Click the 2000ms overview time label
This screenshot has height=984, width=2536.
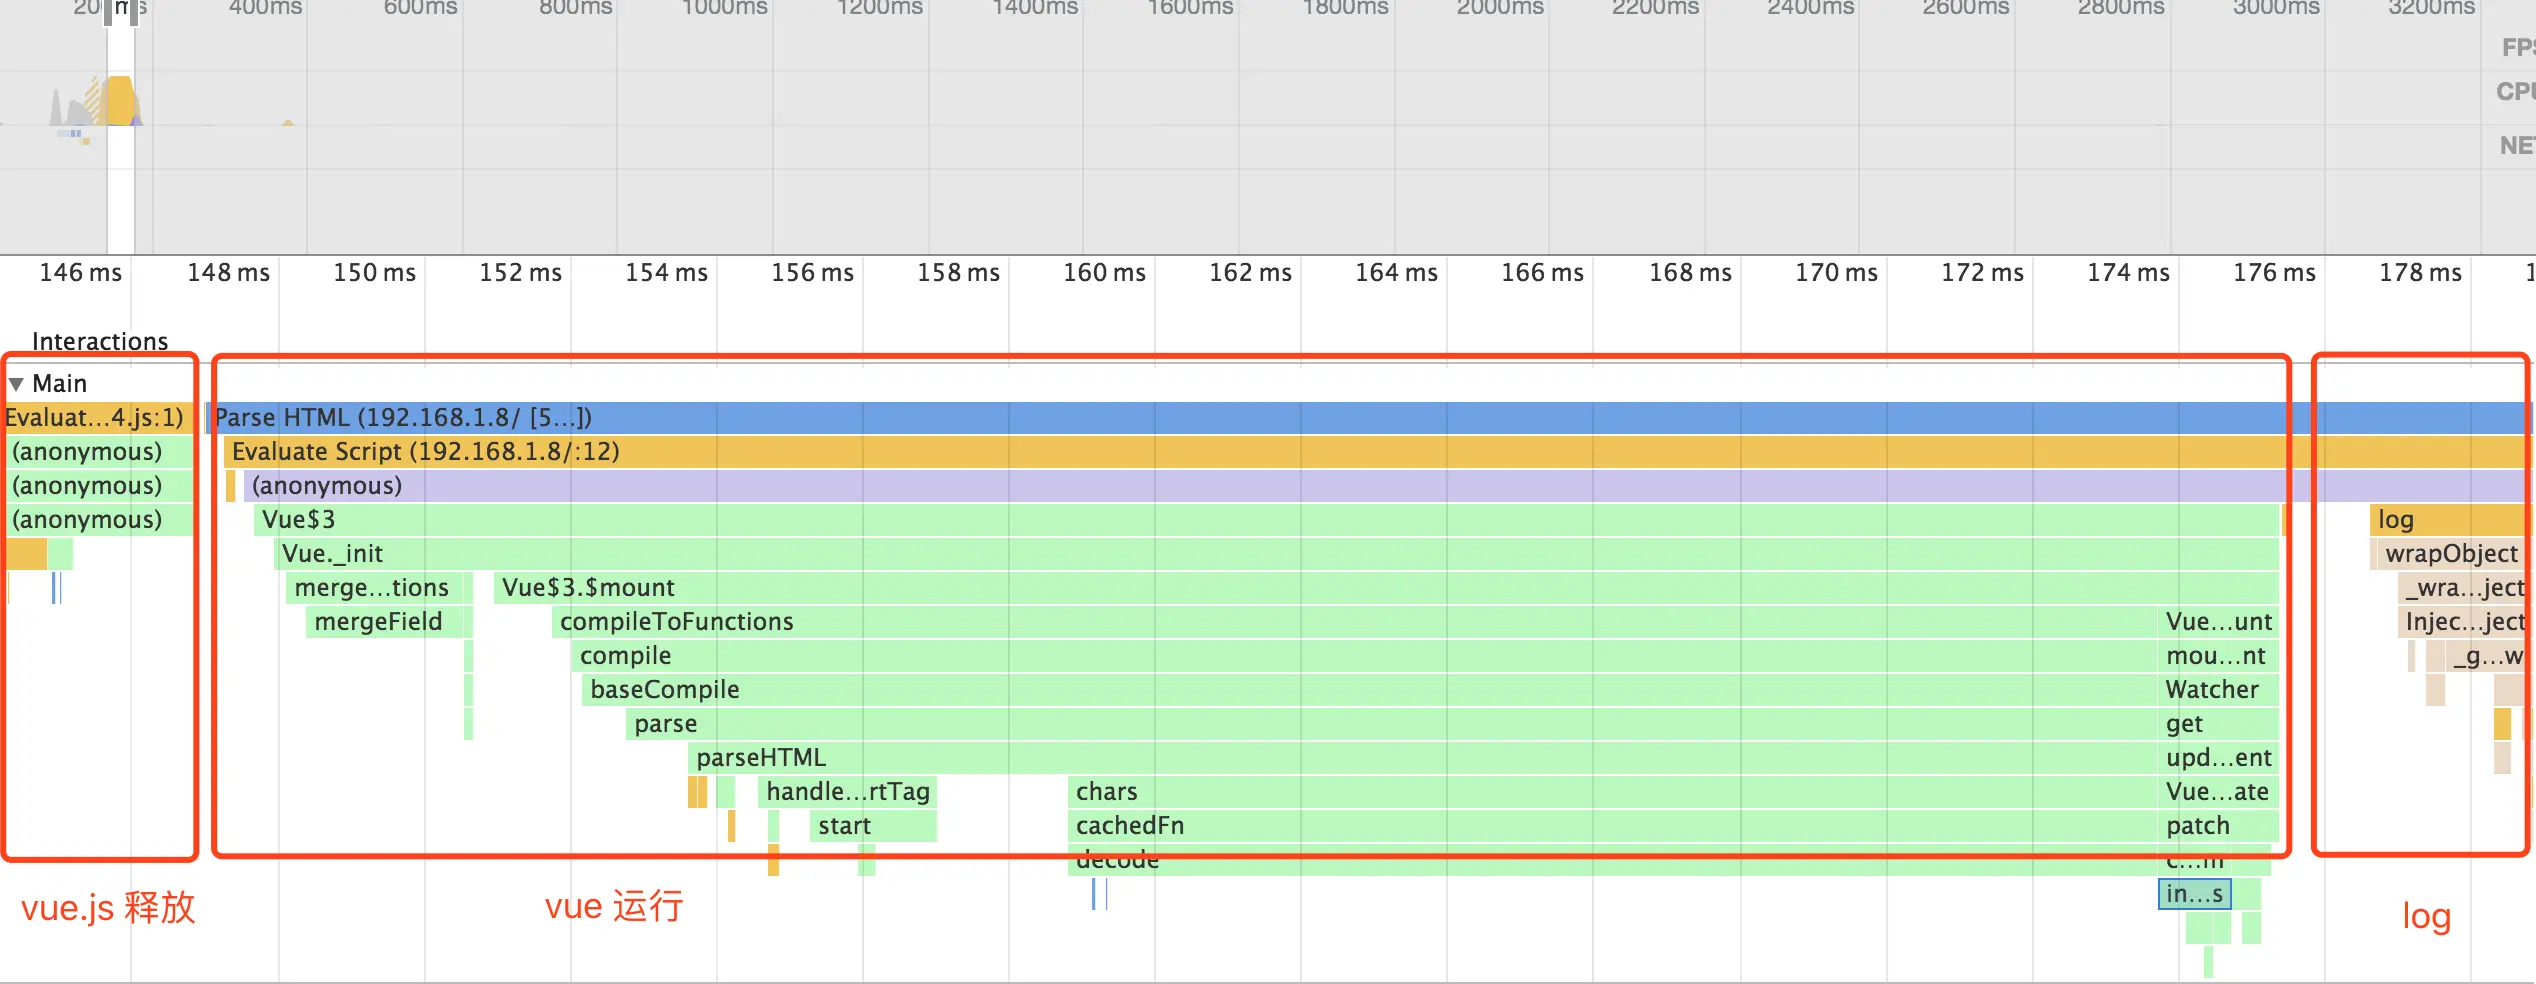click(1500, 8)
